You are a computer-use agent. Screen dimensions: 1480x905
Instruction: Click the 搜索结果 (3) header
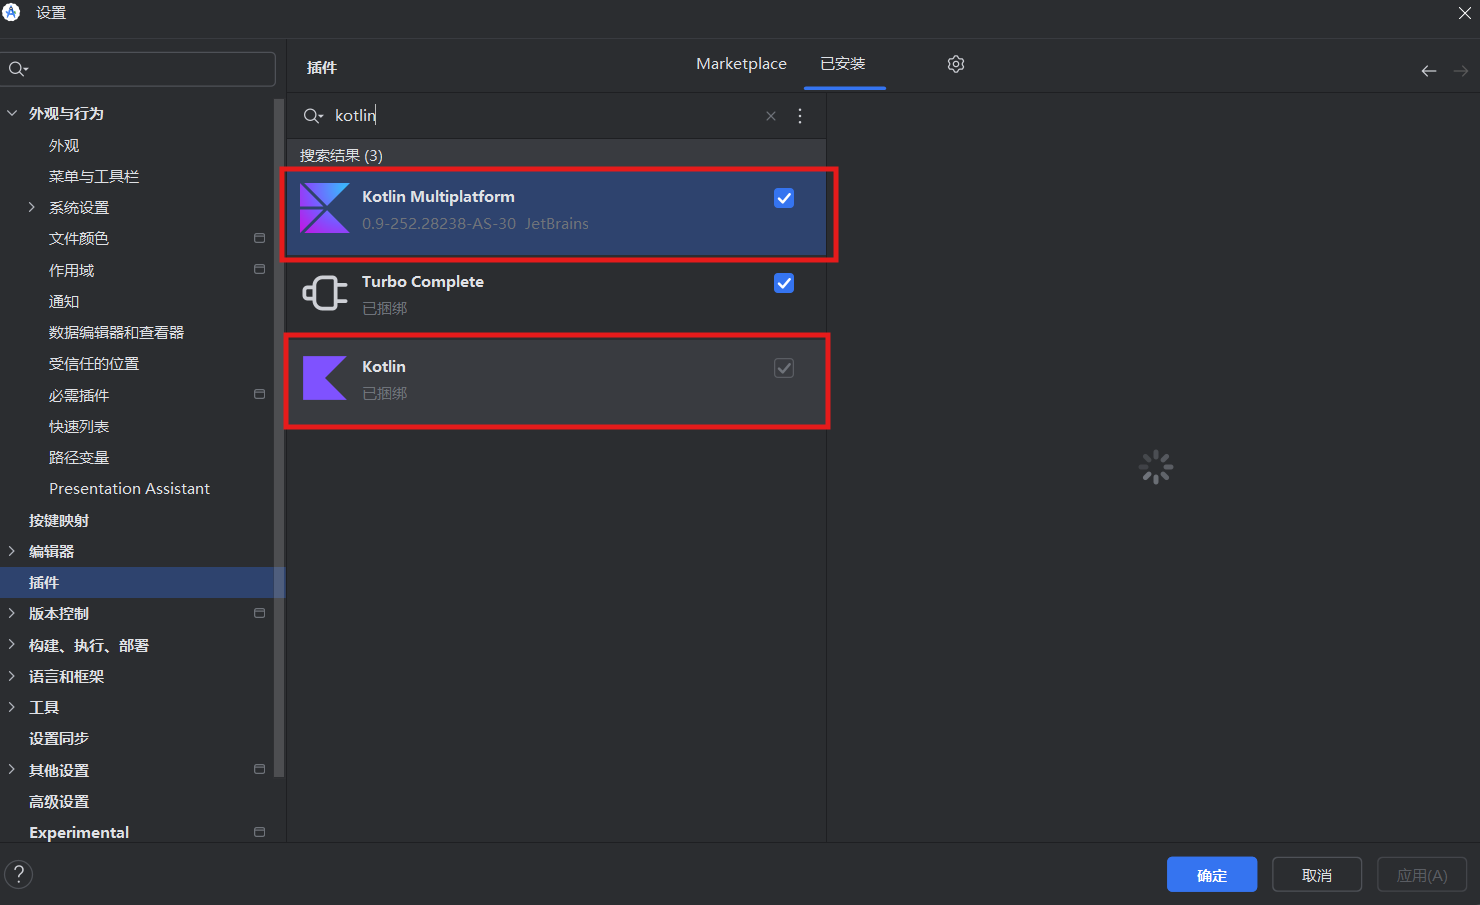[341, 155]
